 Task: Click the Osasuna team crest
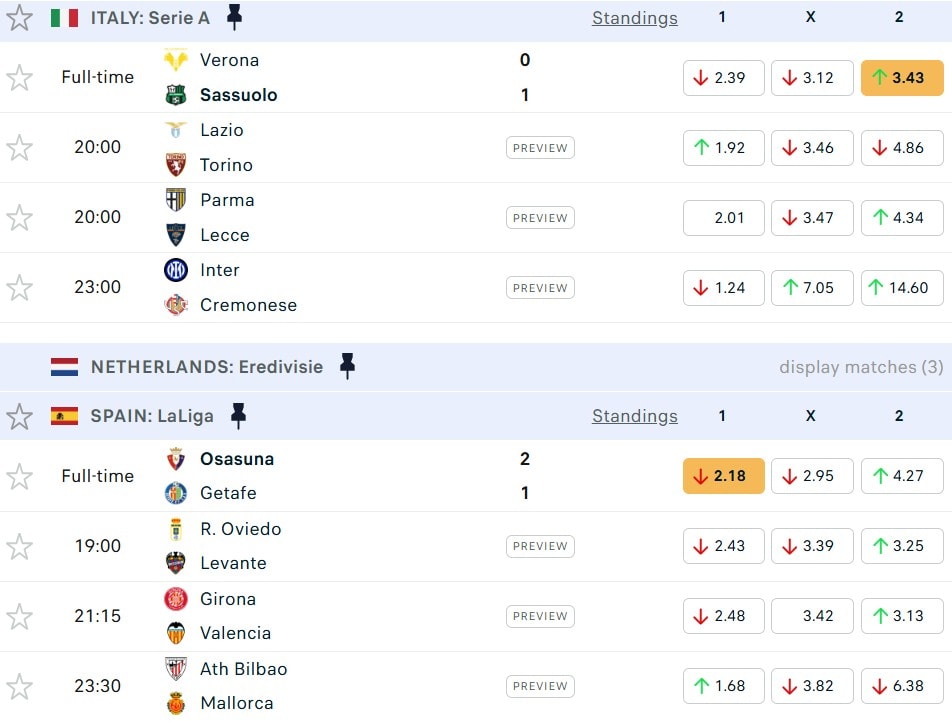click(176, 459)
